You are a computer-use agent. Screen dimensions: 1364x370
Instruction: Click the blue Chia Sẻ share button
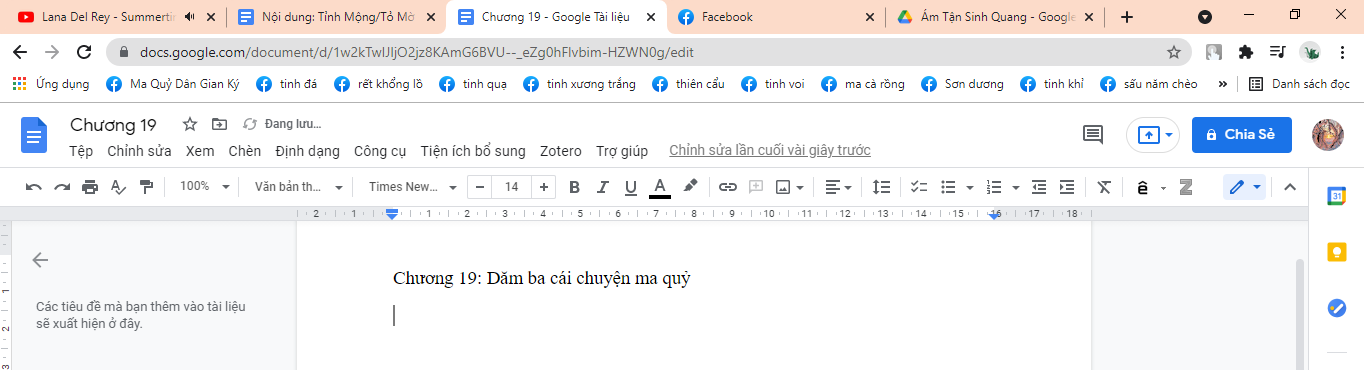coord(1242,135)
